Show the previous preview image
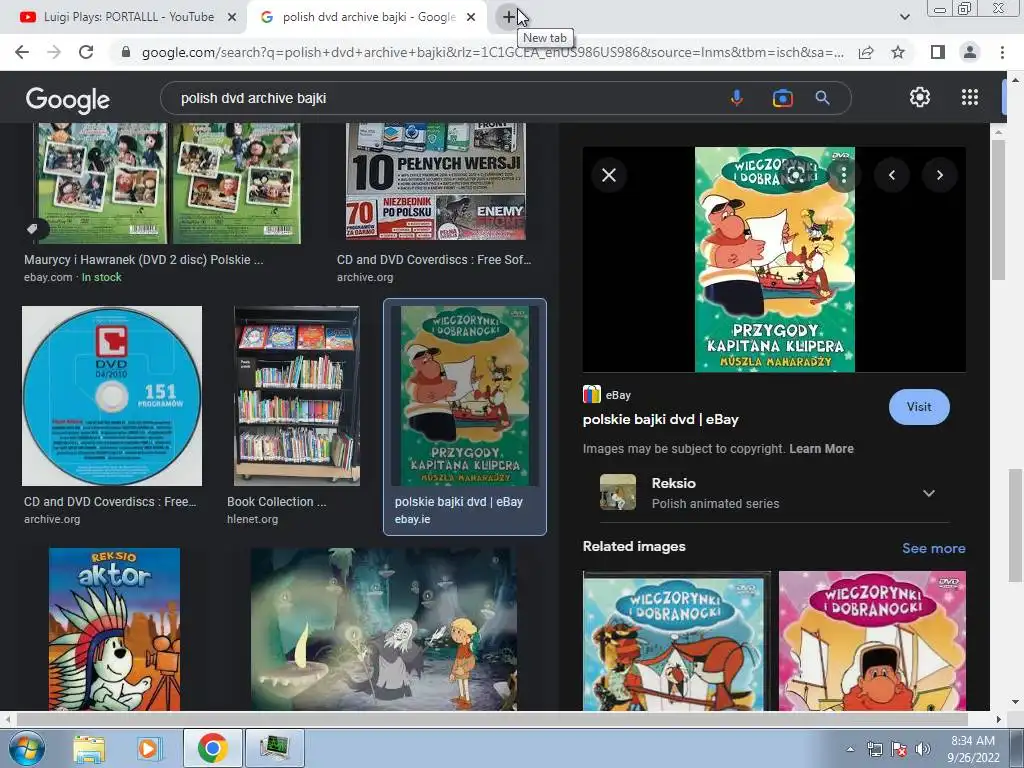This screenshot has width=1024, height=768. (x=891, y=175)
